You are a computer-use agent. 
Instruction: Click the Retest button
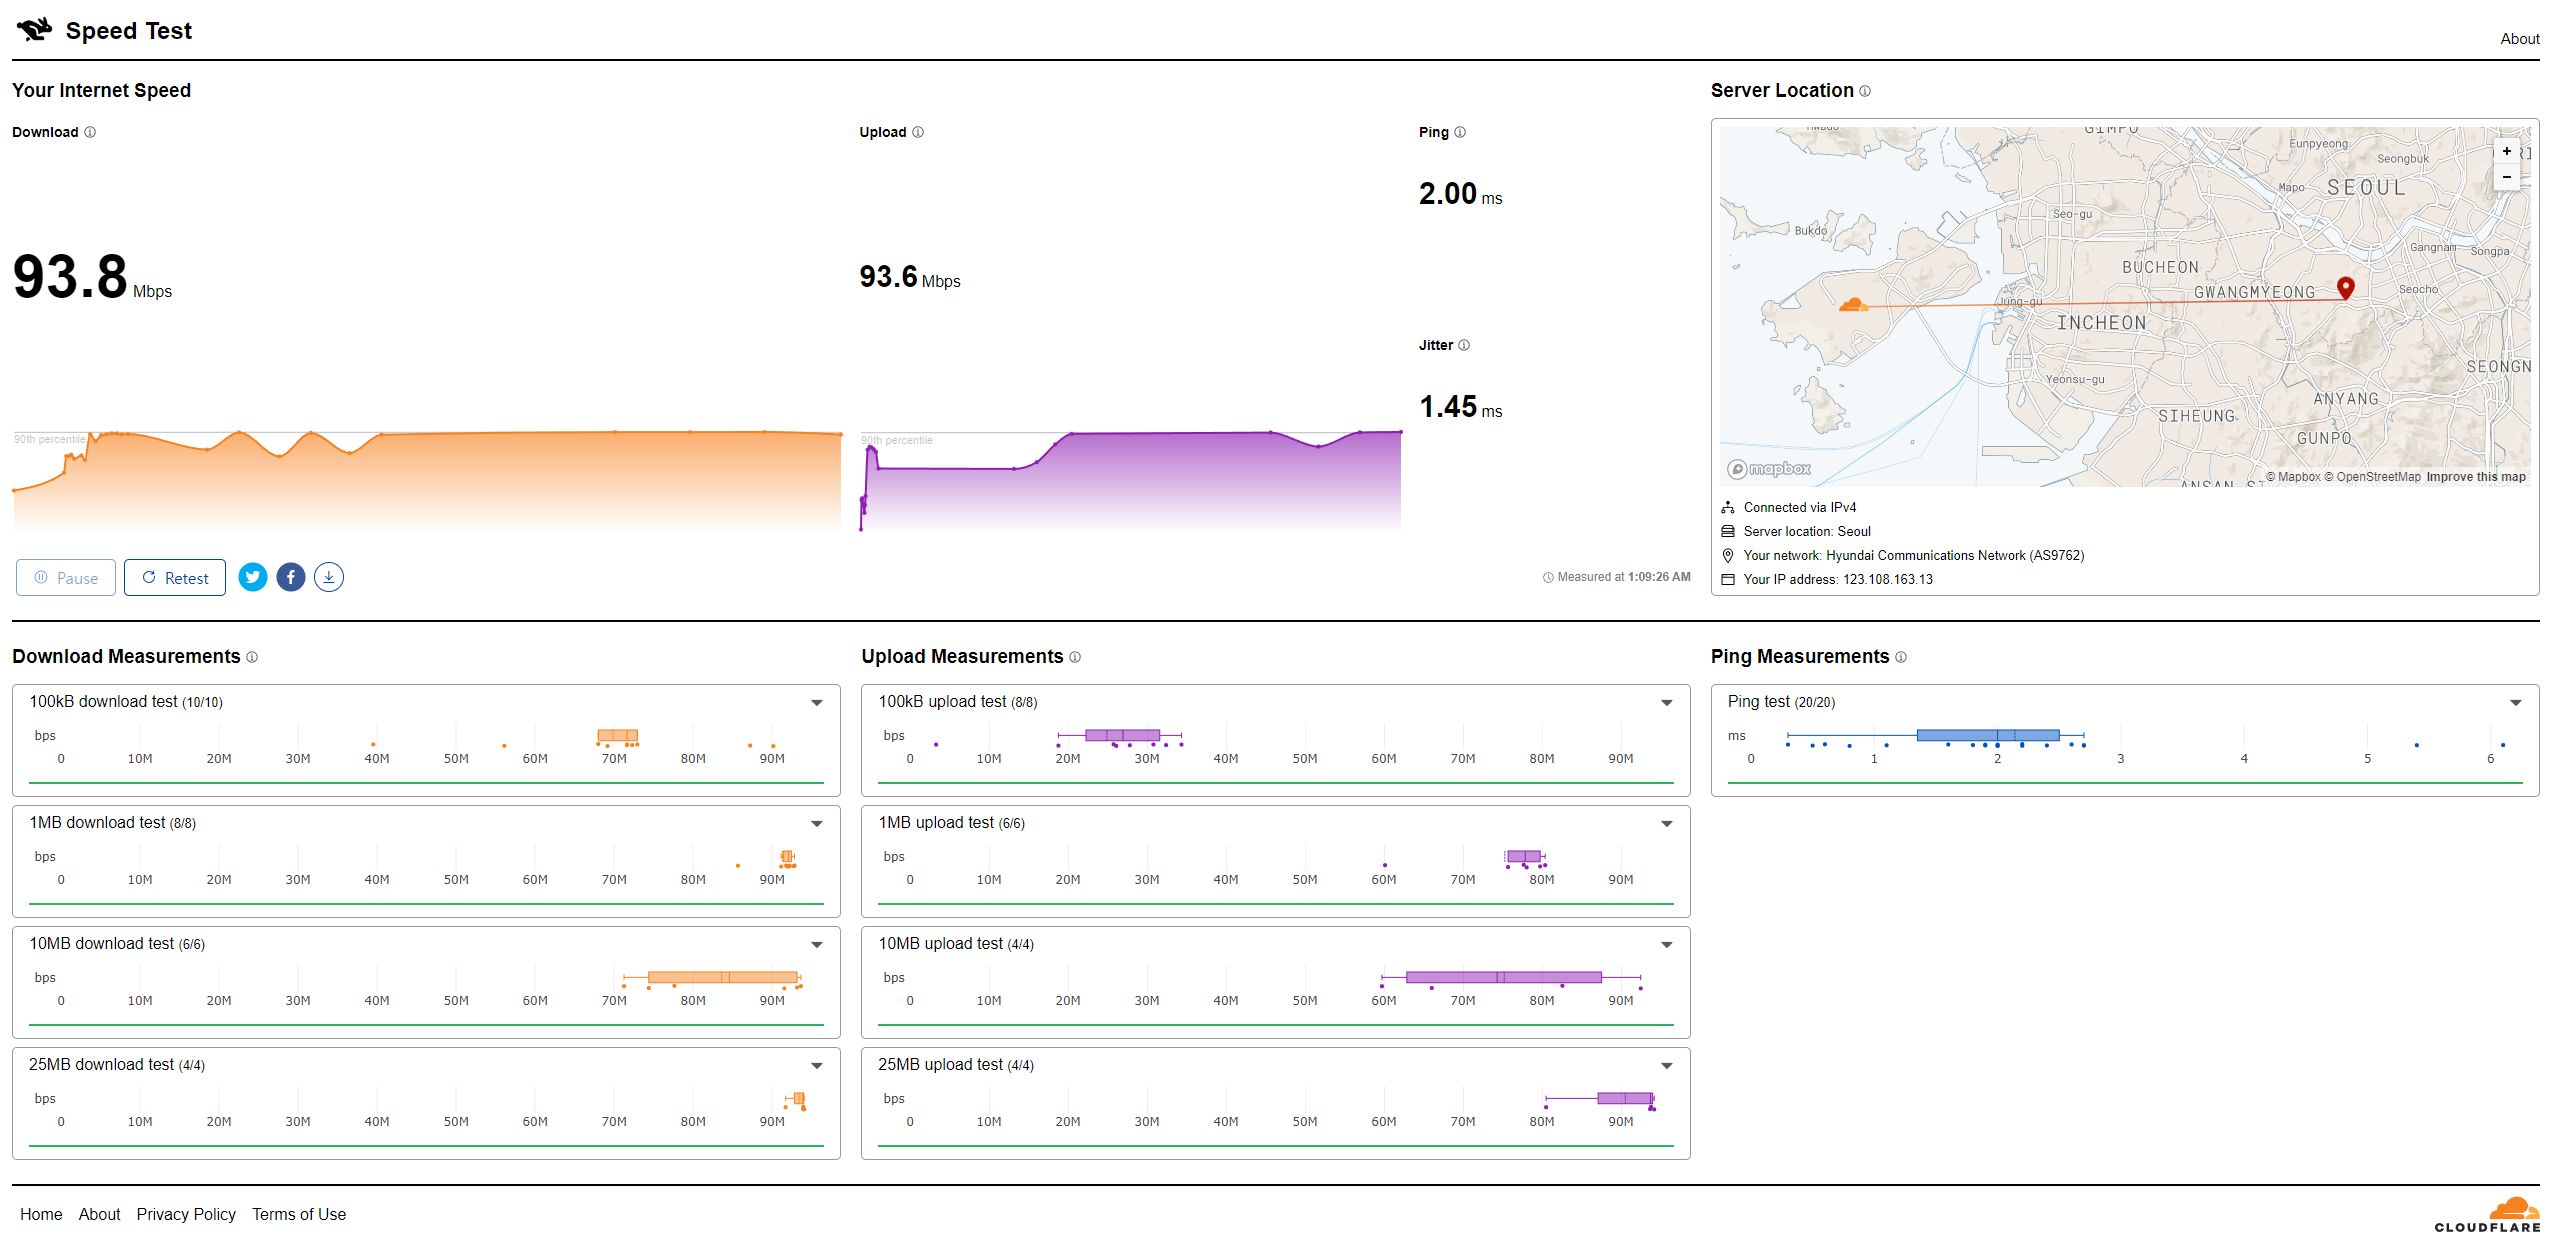pyautogui.click(x=175, y=578)
